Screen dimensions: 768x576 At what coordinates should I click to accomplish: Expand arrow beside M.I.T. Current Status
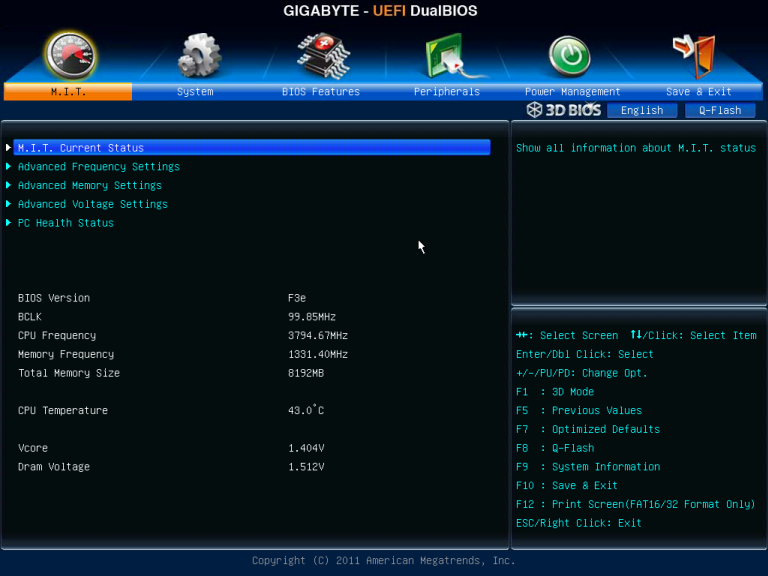point(8,147)
